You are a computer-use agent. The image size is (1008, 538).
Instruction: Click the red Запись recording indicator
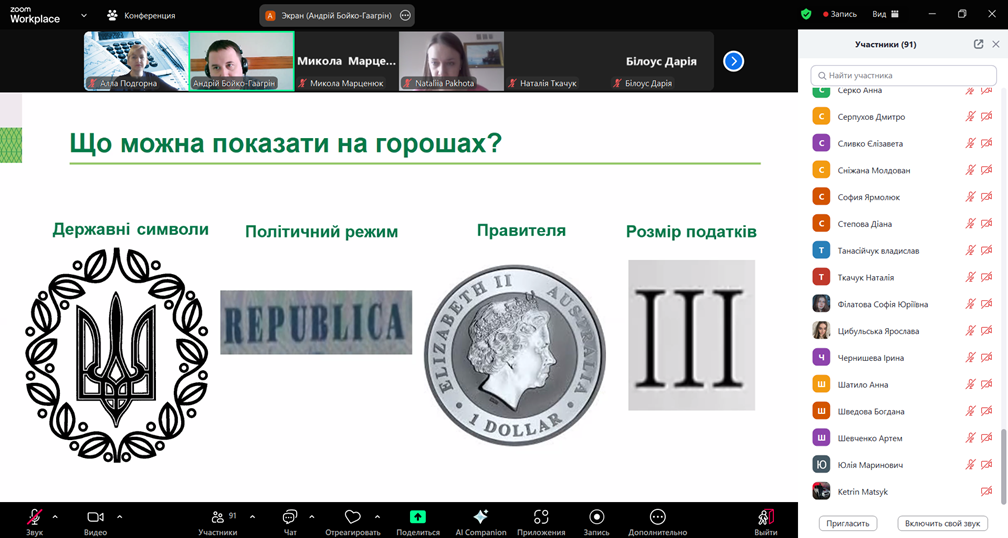tap(840, 14)
